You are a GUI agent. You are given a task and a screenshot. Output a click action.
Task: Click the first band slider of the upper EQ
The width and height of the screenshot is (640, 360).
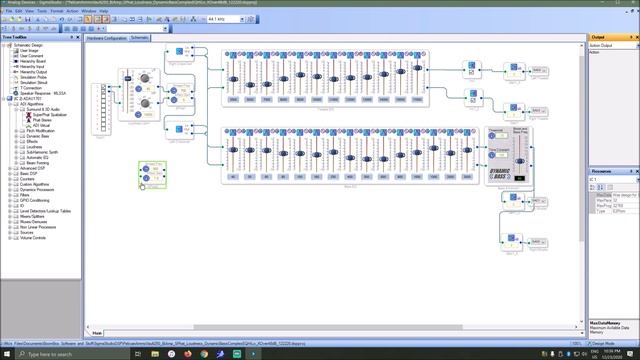tap(233, 79)
